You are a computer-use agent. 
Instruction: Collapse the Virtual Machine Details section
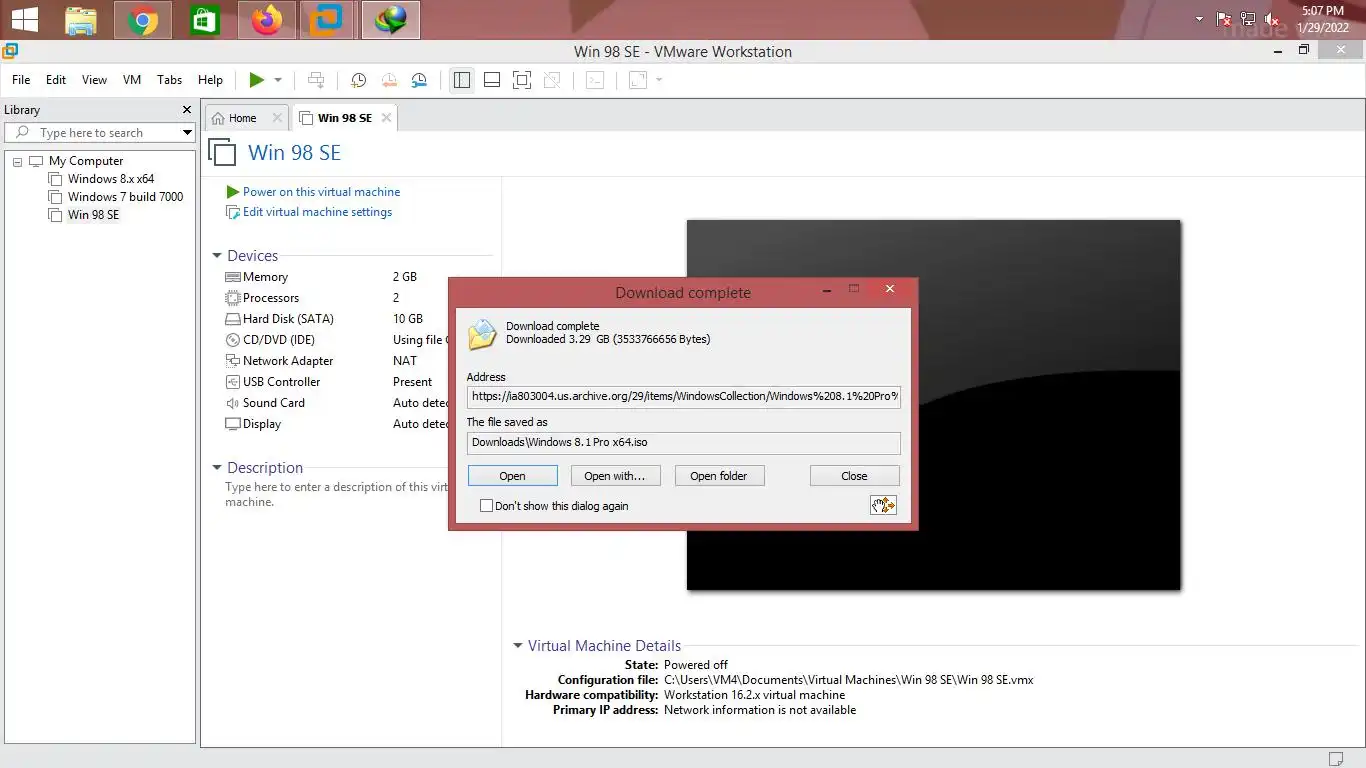pyautogui.click(x=518, y=646)
